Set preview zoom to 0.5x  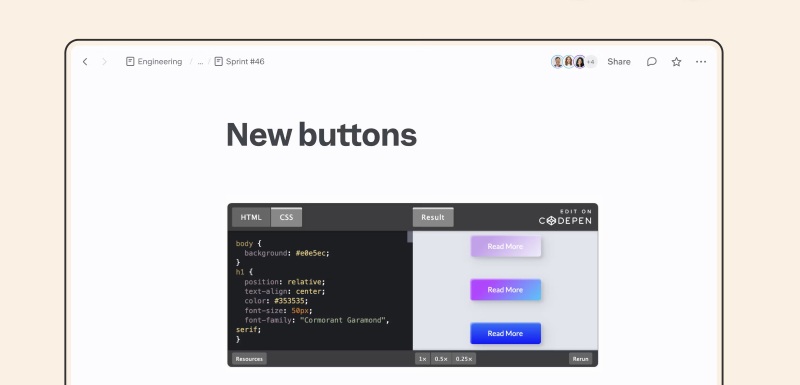coord(441,359)
